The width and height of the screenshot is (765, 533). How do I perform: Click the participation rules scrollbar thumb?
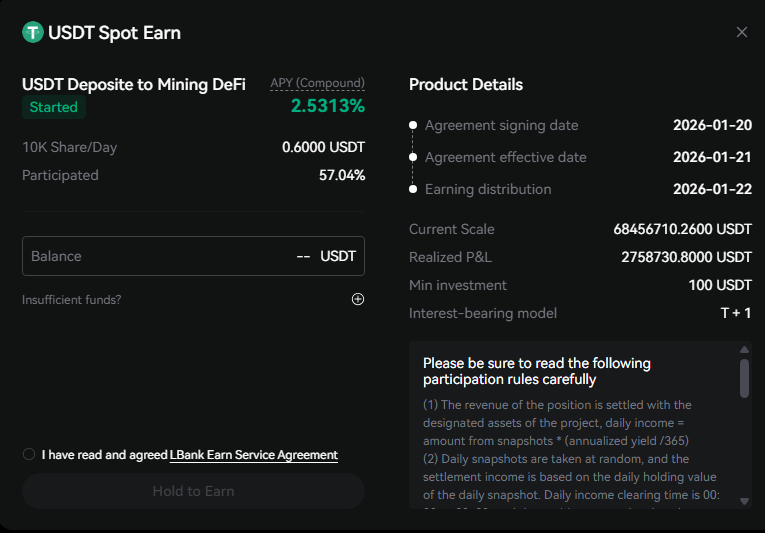(x=744, y=379)
